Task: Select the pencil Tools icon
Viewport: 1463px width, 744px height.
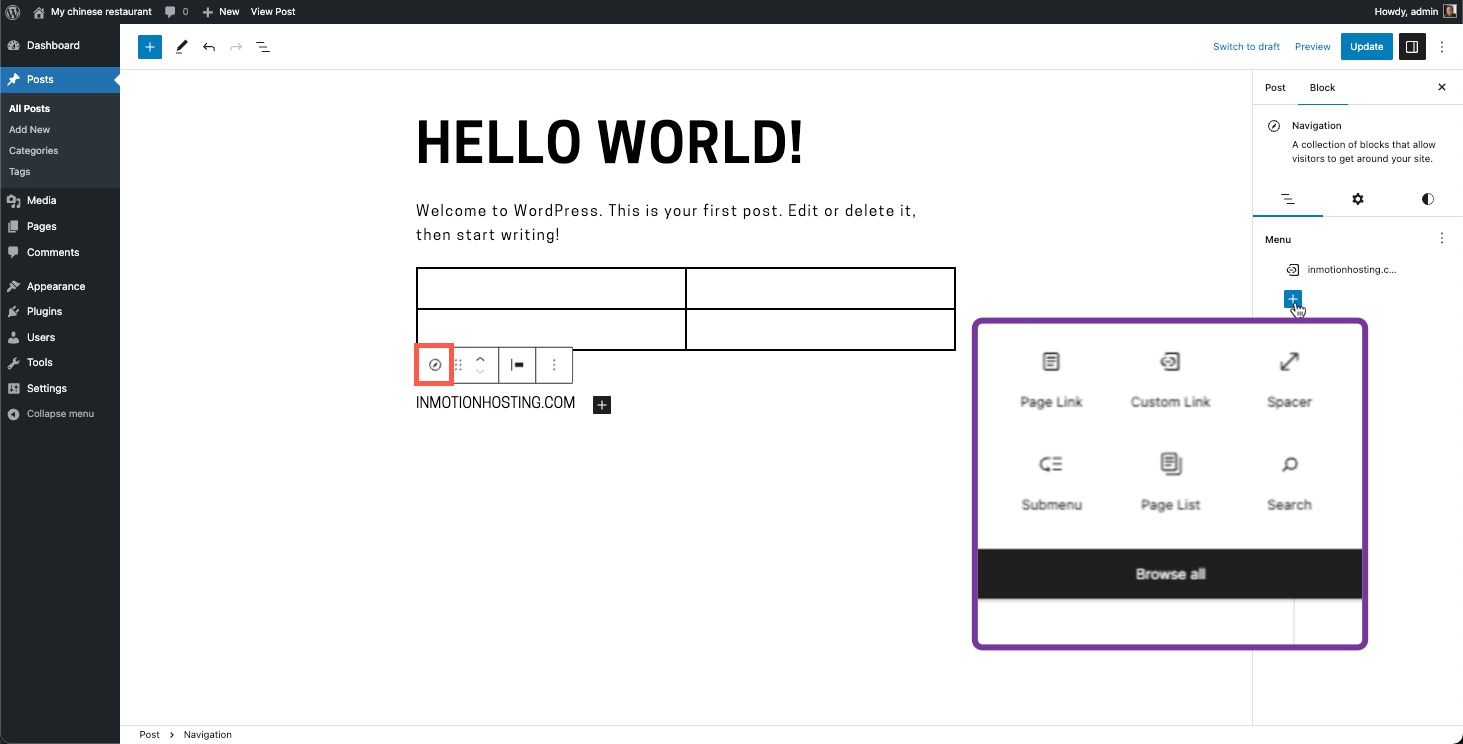Action: 181,47
